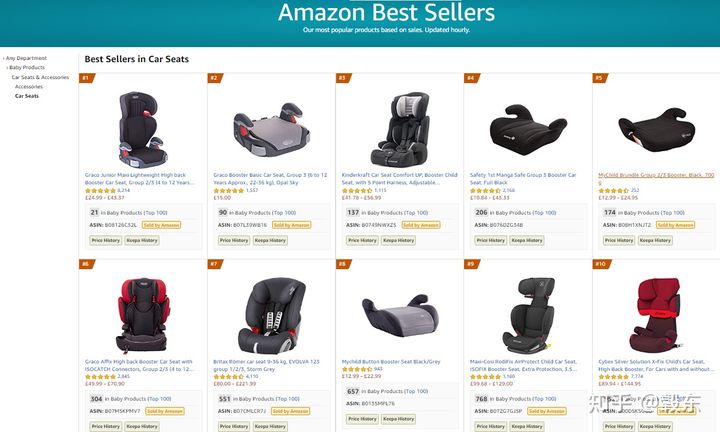Open the Britax Römer EVOLVA seat image

271,316
